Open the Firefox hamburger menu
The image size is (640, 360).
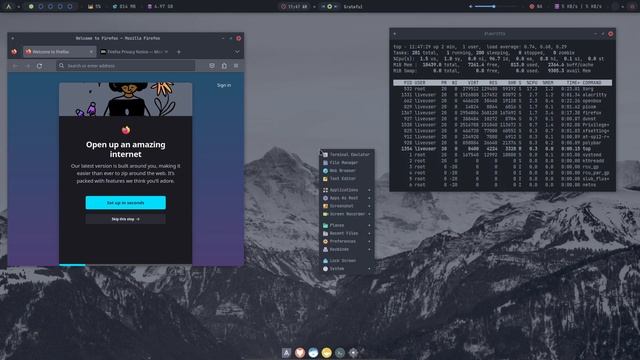(236, 66)
